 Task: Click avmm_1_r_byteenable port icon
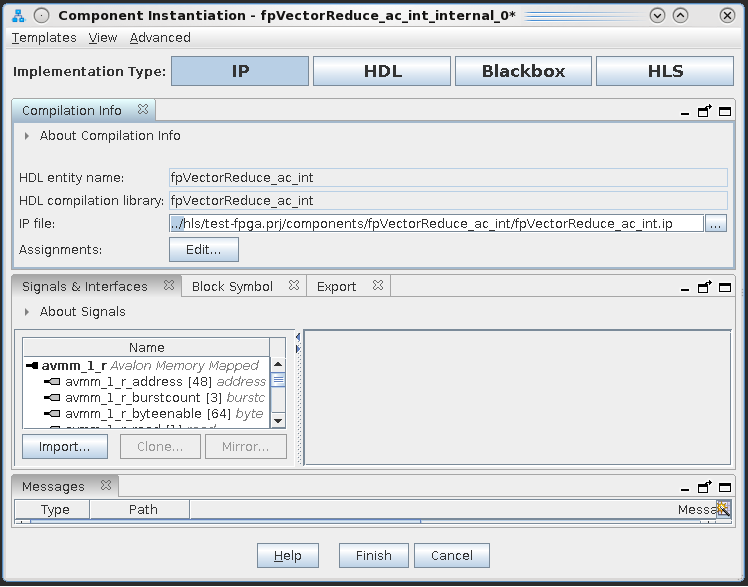point(52,413)
